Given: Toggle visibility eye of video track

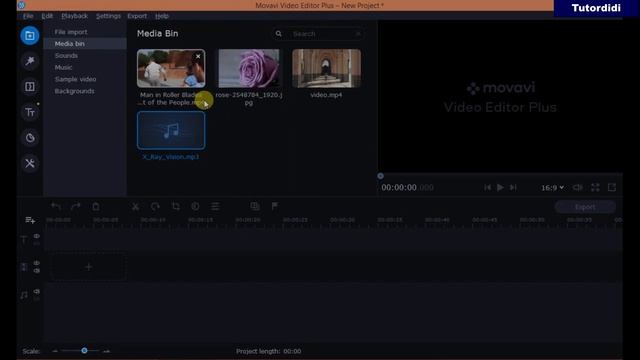Looking at the screenshot, I should pos(37,263).
